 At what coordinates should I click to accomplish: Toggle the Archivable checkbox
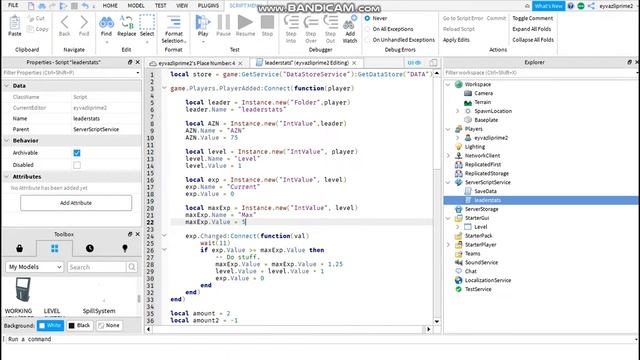(x=77, y=153)
